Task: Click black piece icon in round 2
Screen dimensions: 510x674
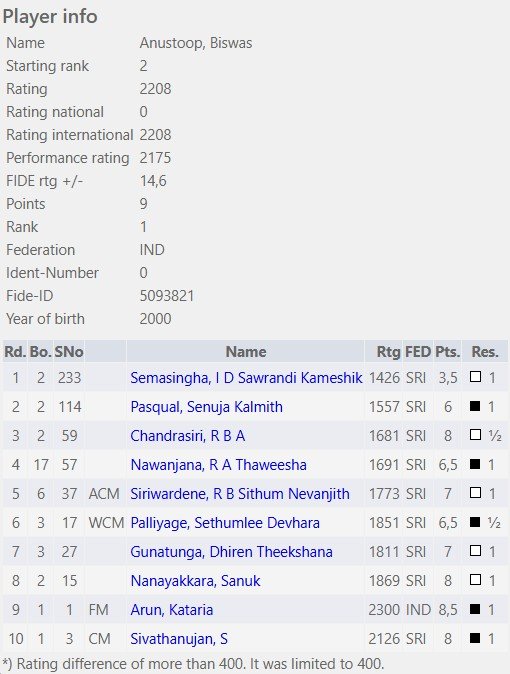Action: 475,406
